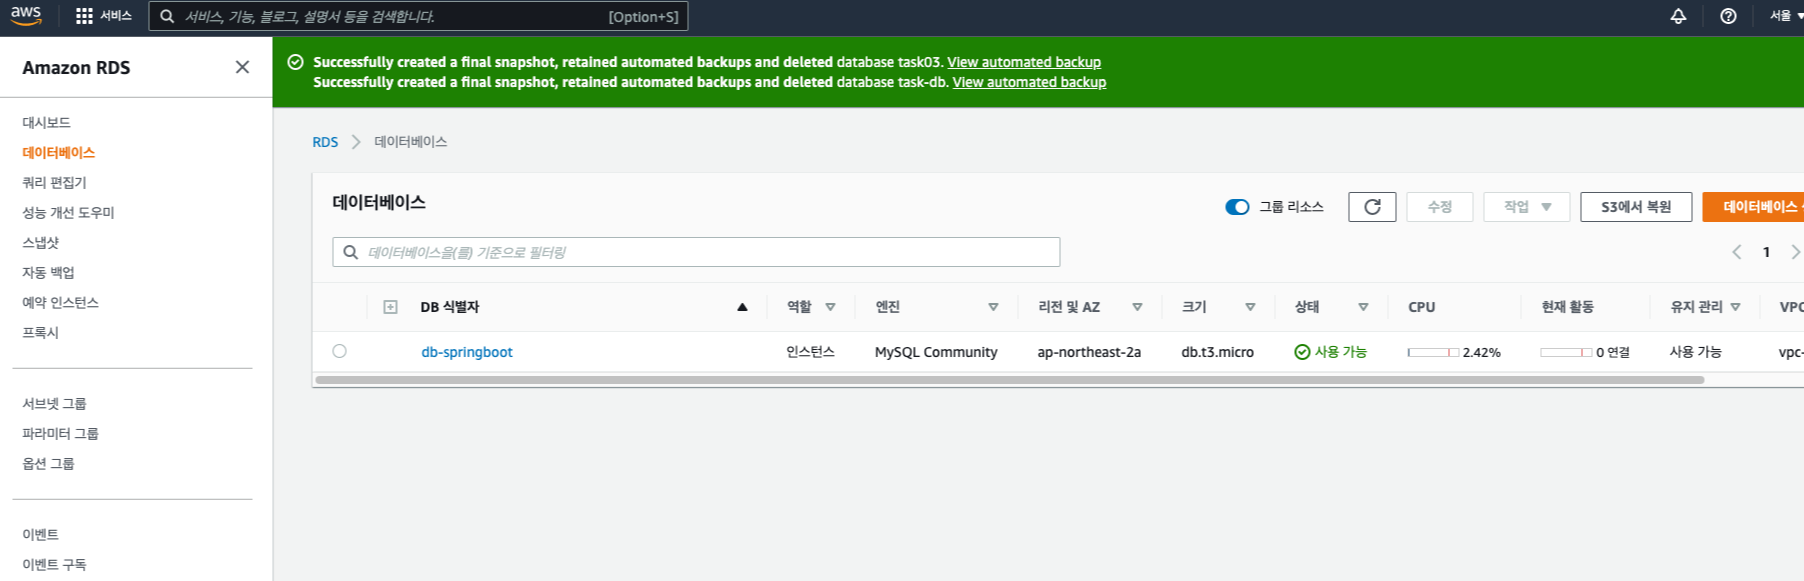Click the 수정 modify button
Image resolution: width=1804 pixels, height=581 pixels.
click(1439, 207)
